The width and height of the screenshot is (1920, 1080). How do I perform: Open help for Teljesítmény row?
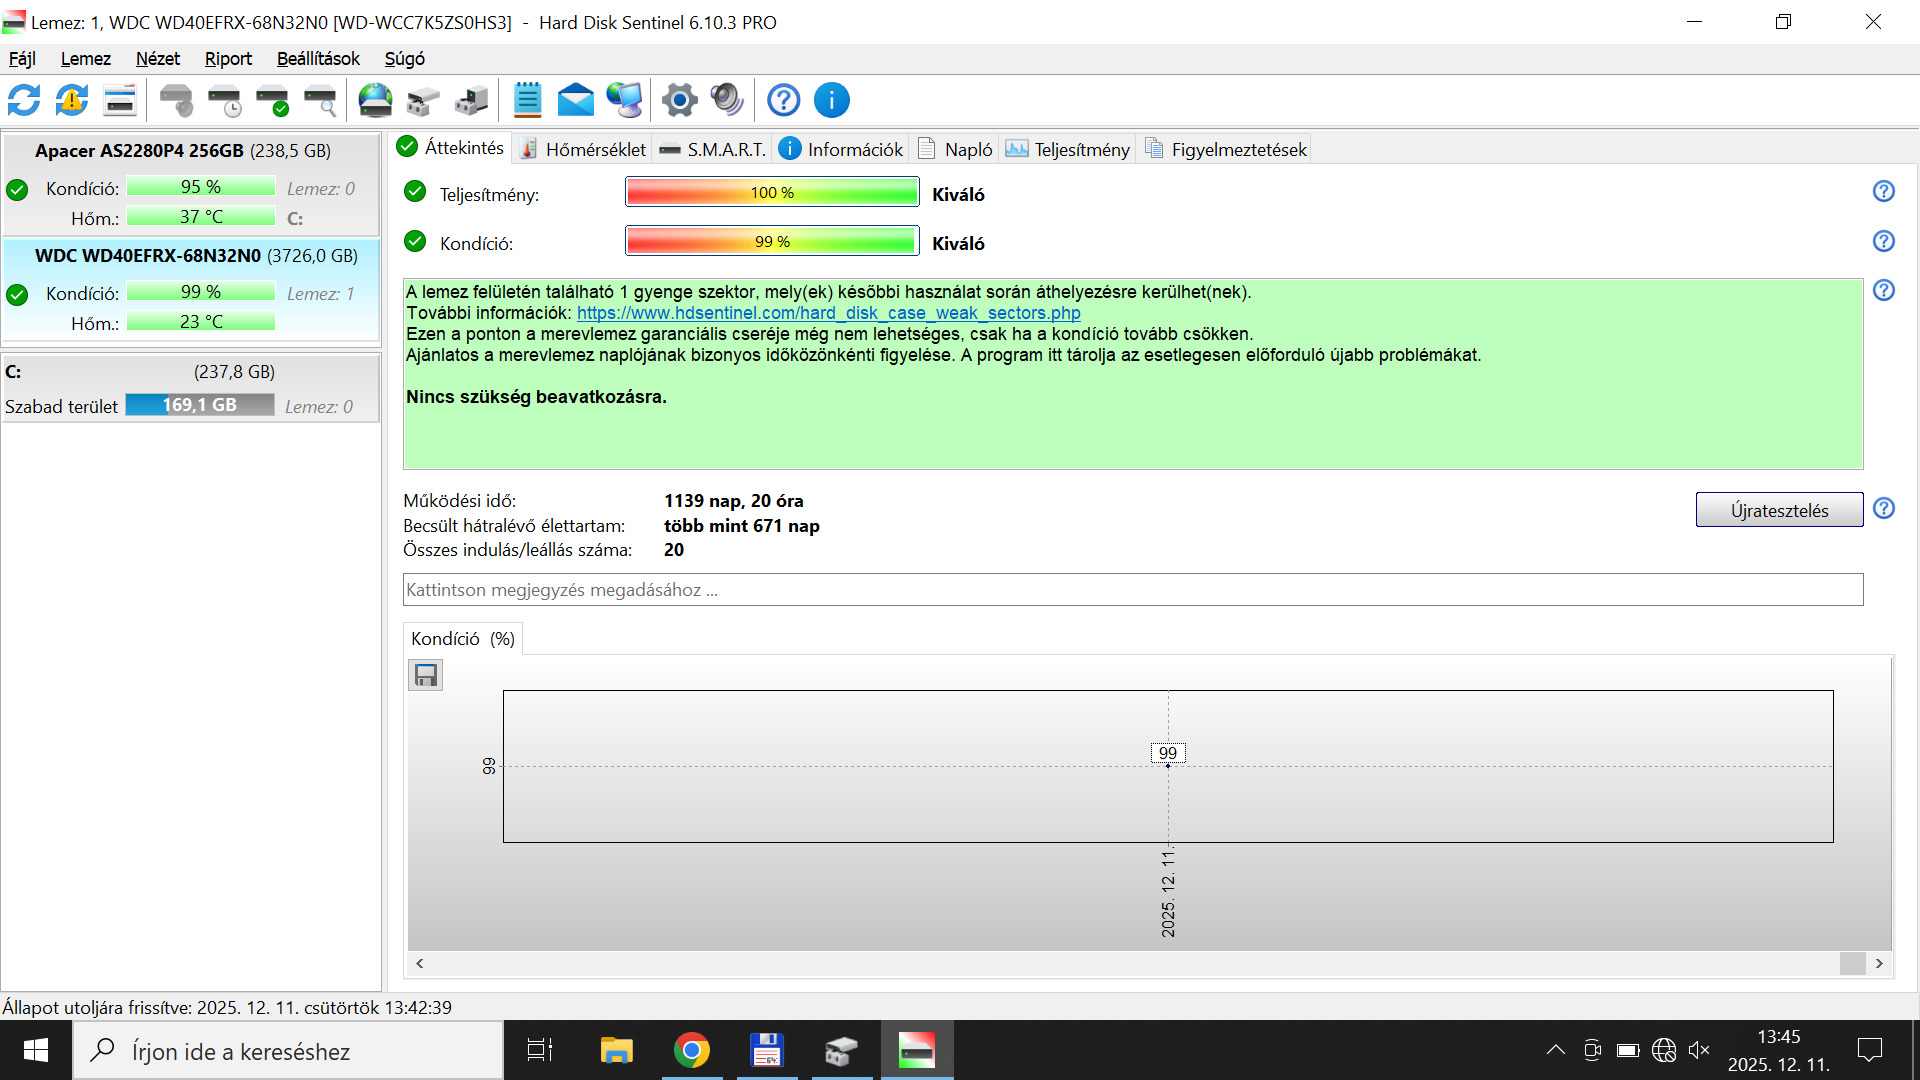point(1883,191)
